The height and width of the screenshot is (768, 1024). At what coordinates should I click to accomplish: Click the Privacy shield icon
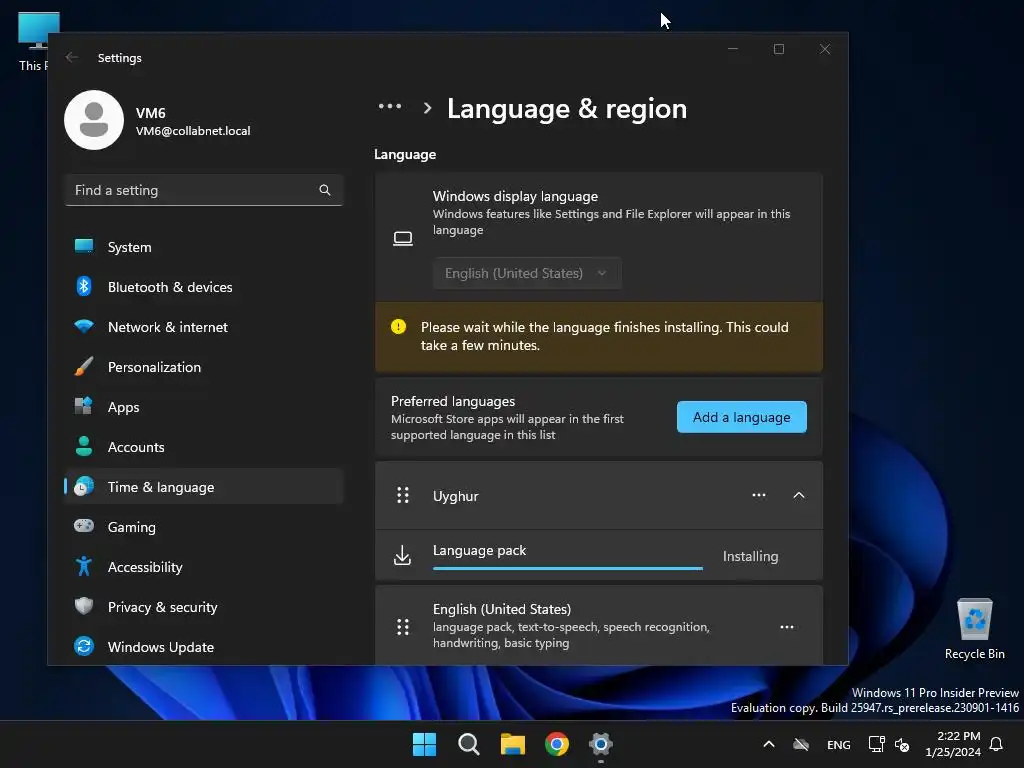84,606
